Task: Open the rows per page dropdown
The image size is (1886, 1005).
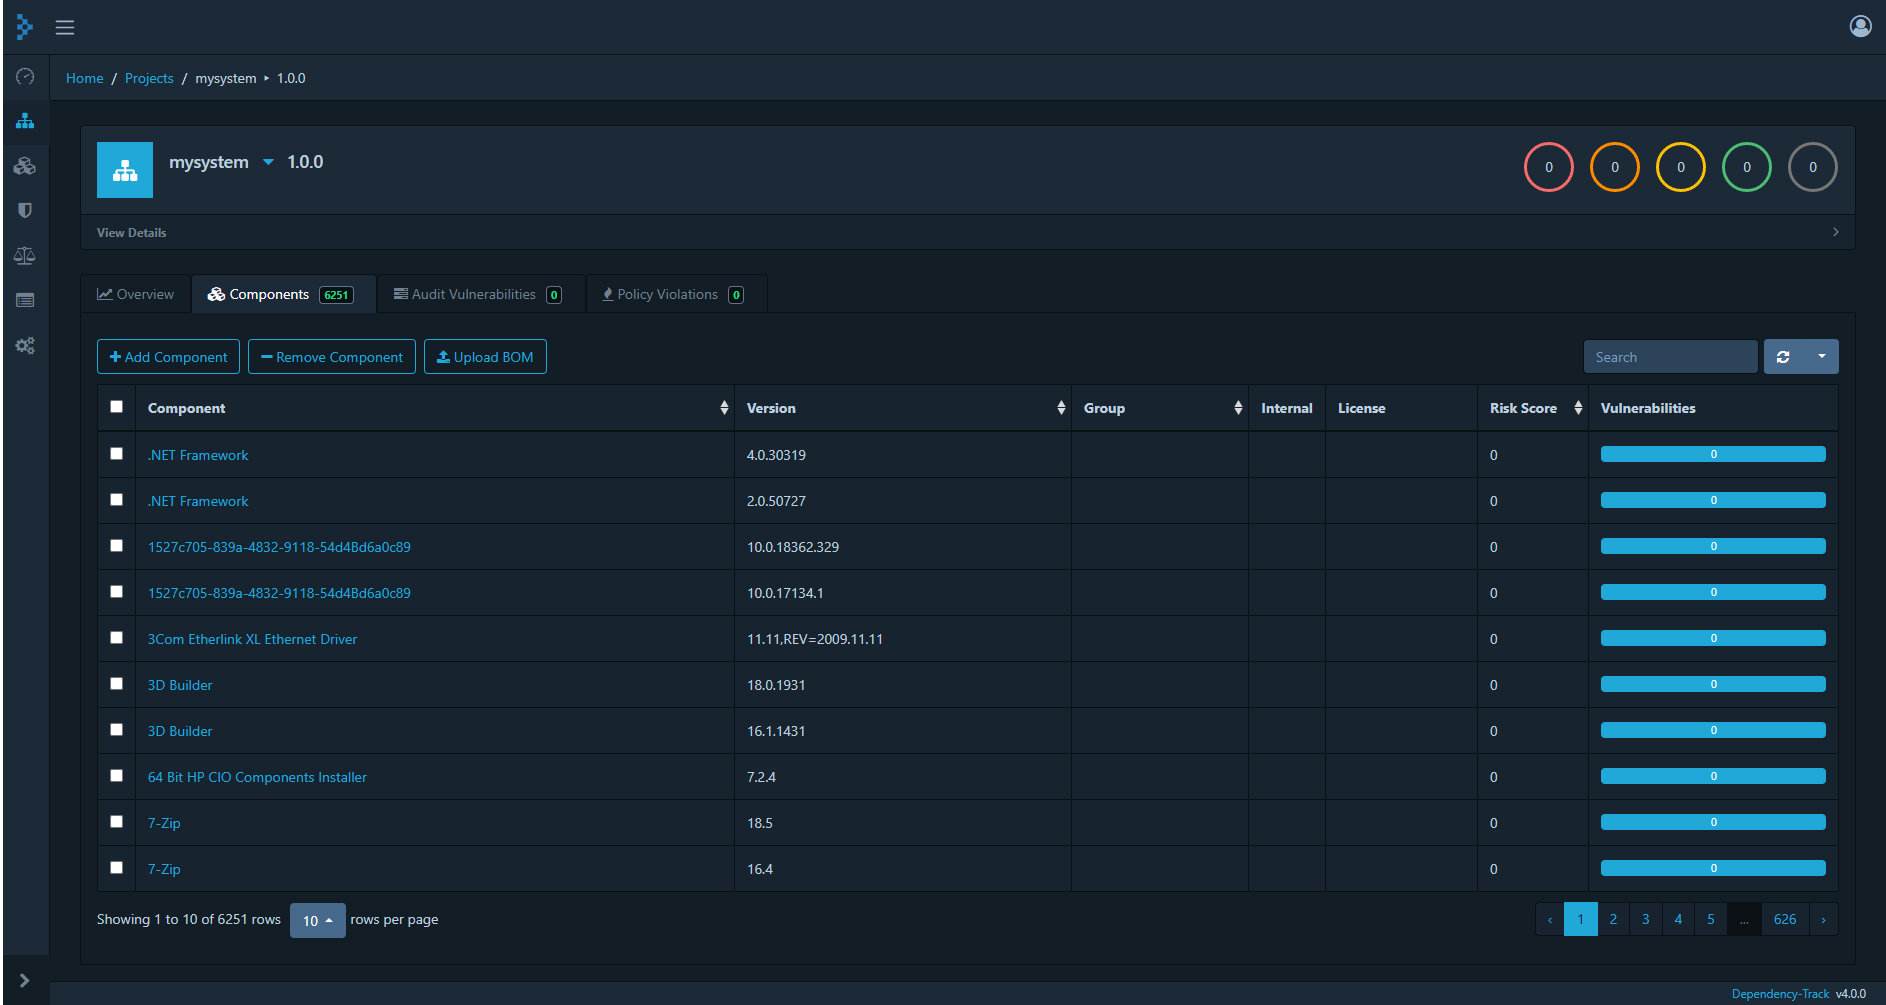Action: (317, 920)
